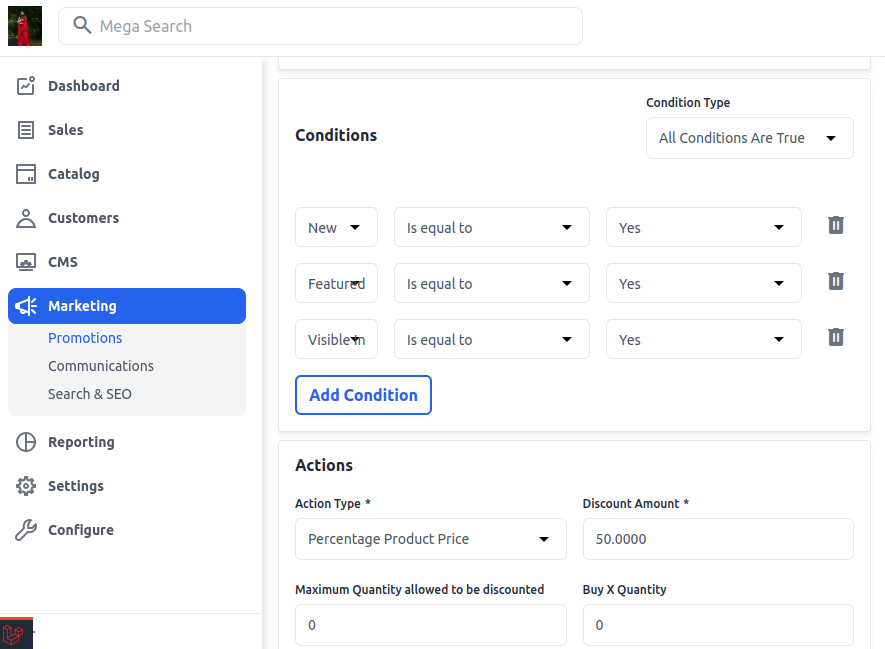Click the Configure wrench icon
The width and height of the screenshot is (885, 649).
coord(25,530)
